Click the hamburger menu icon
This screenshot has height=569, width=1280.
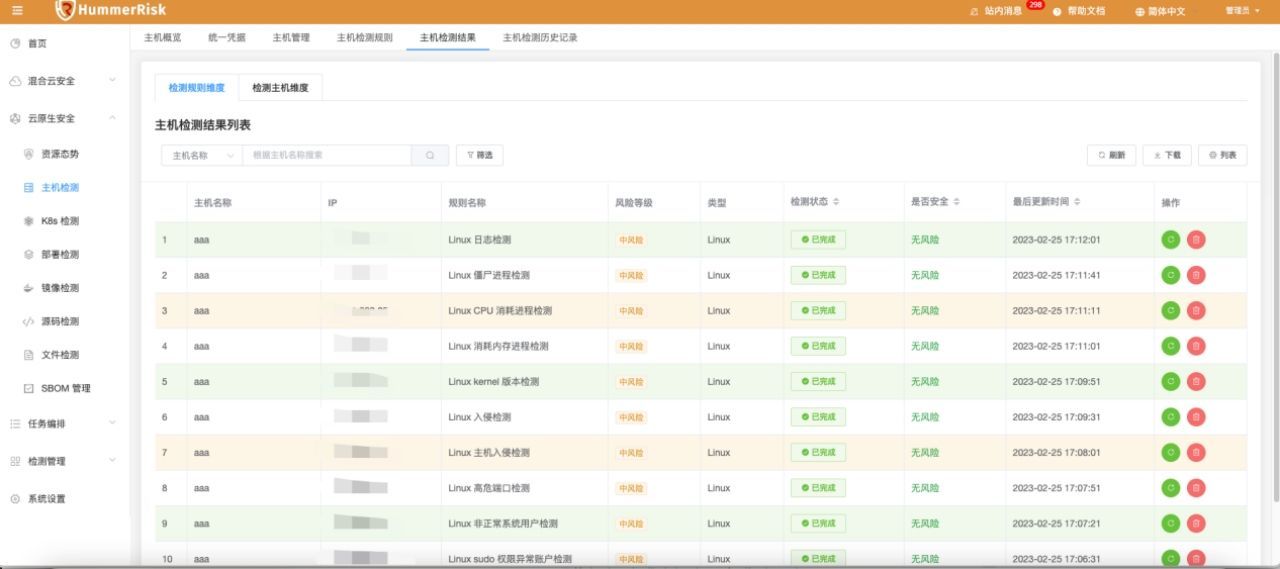pos(17,11)
